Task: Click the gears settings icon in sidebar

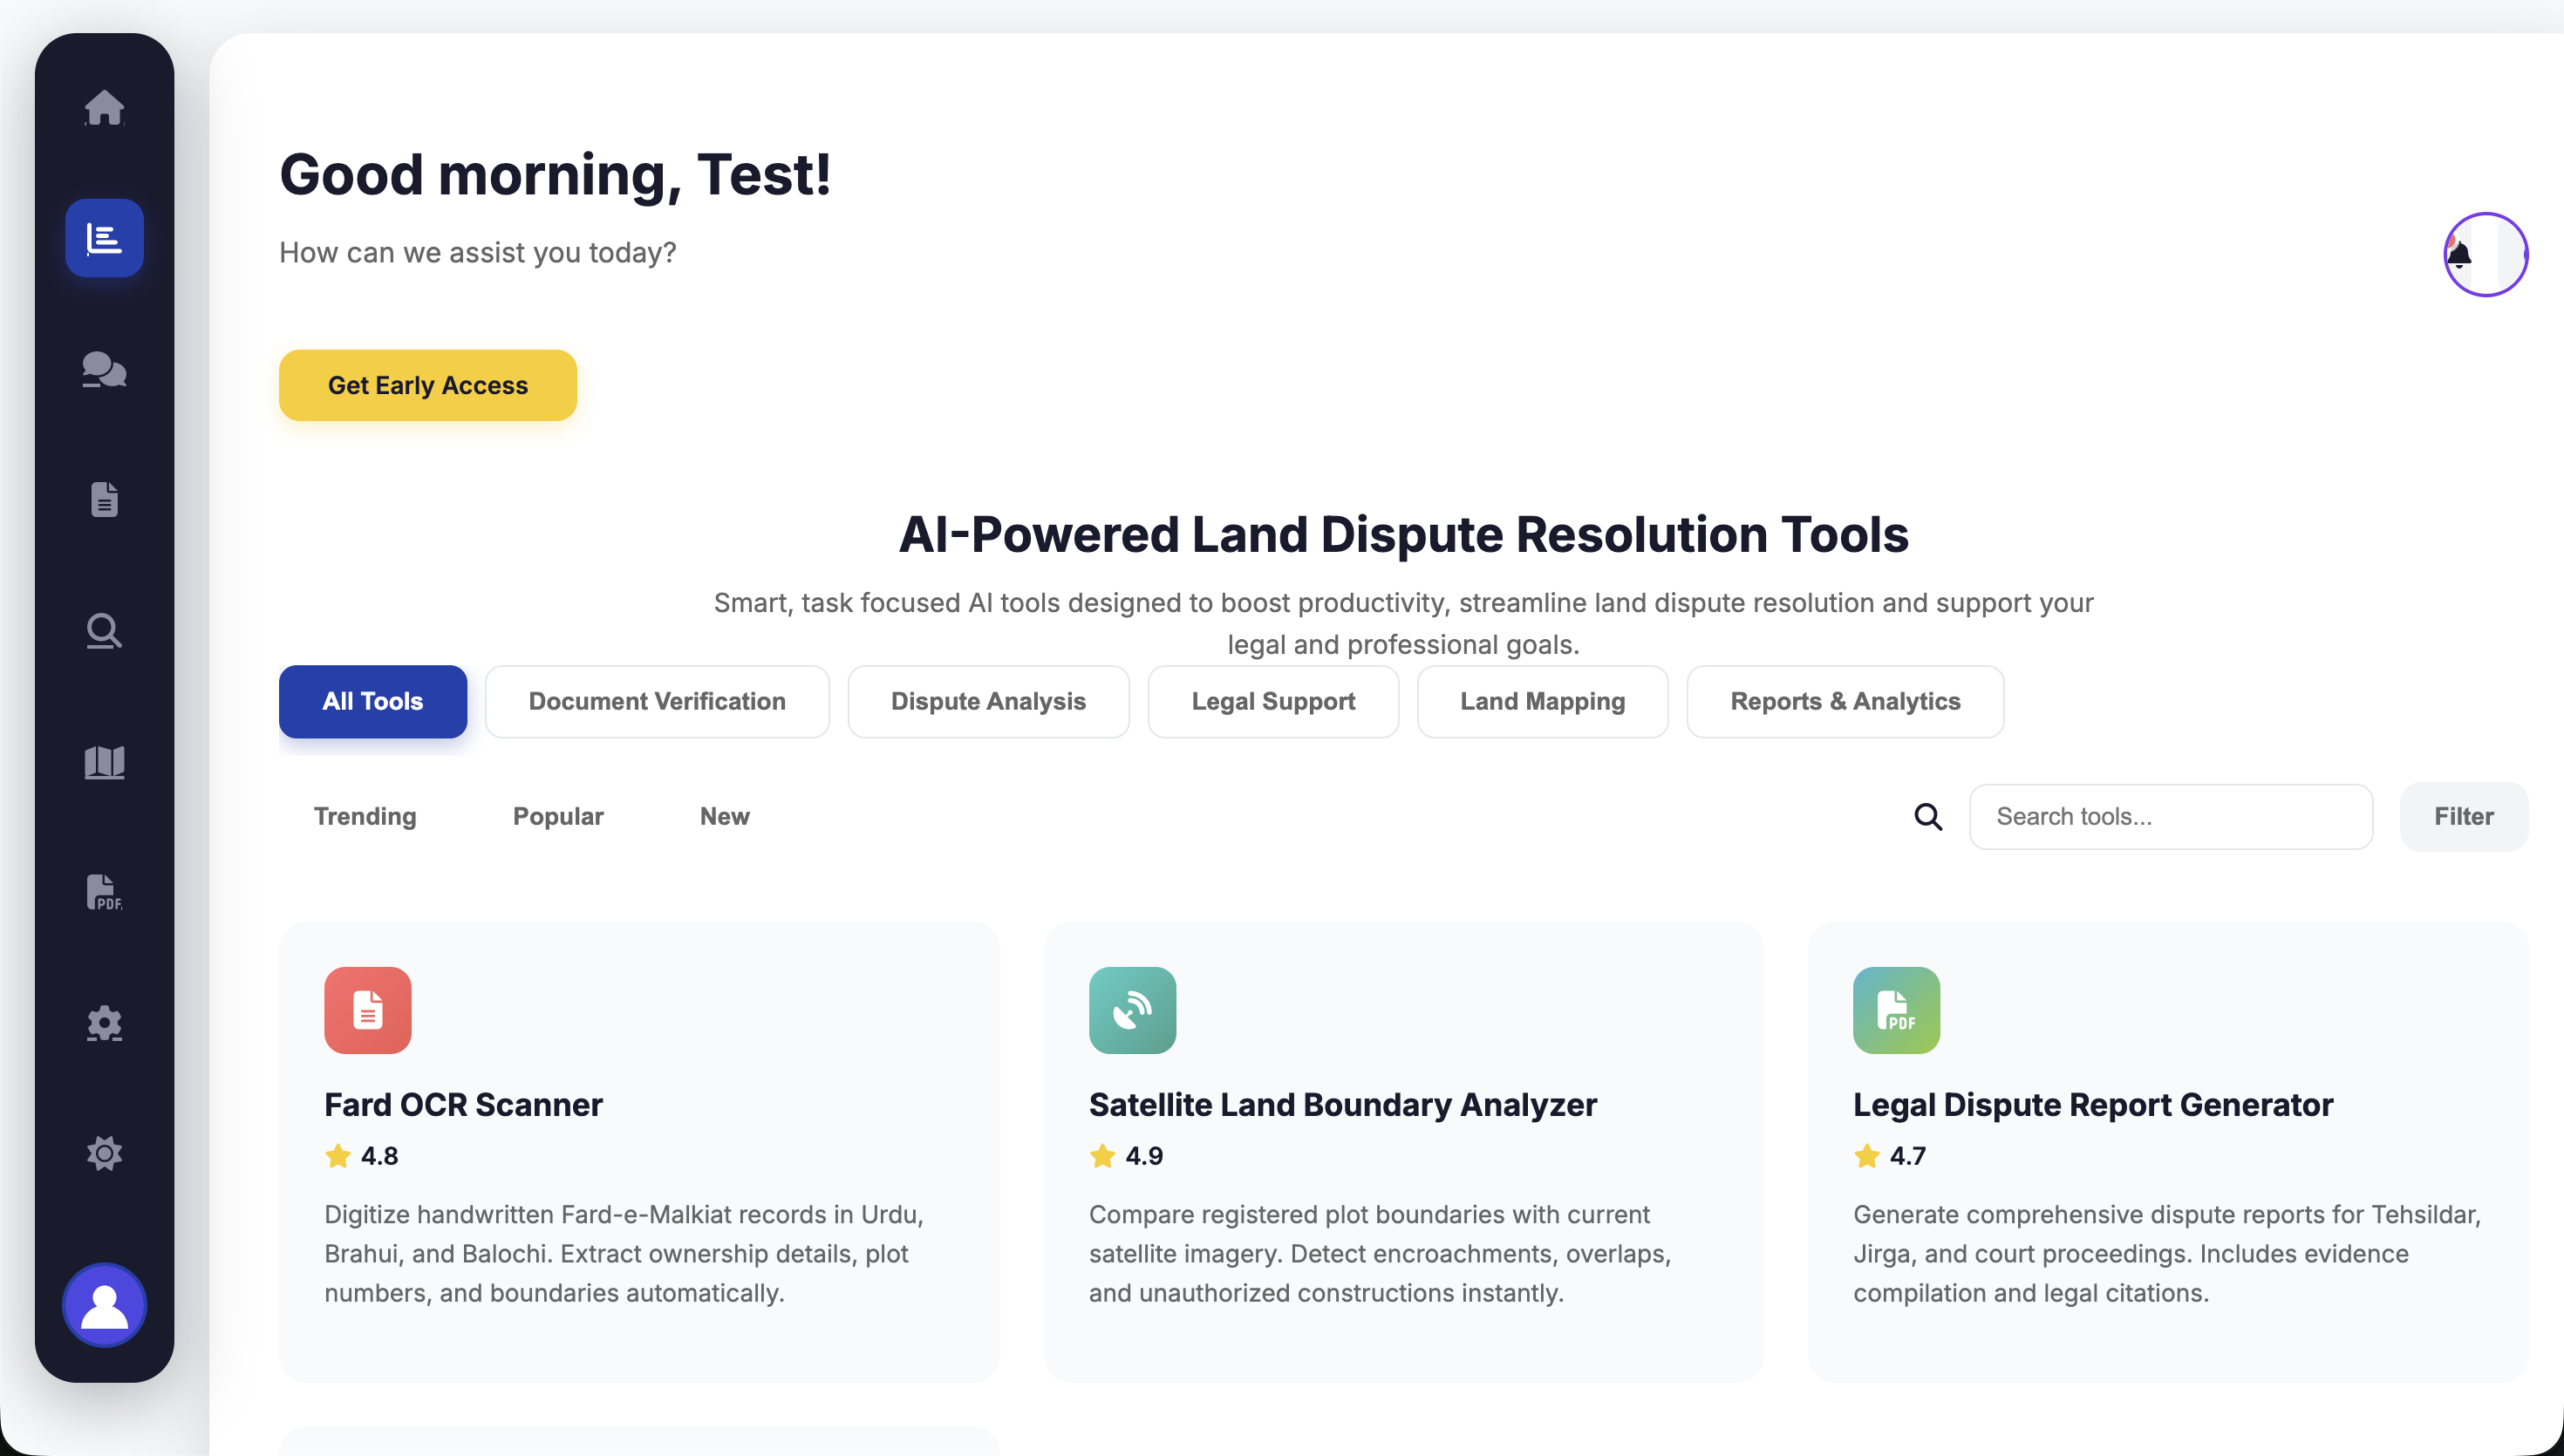Action: (x=104, y=1024)
